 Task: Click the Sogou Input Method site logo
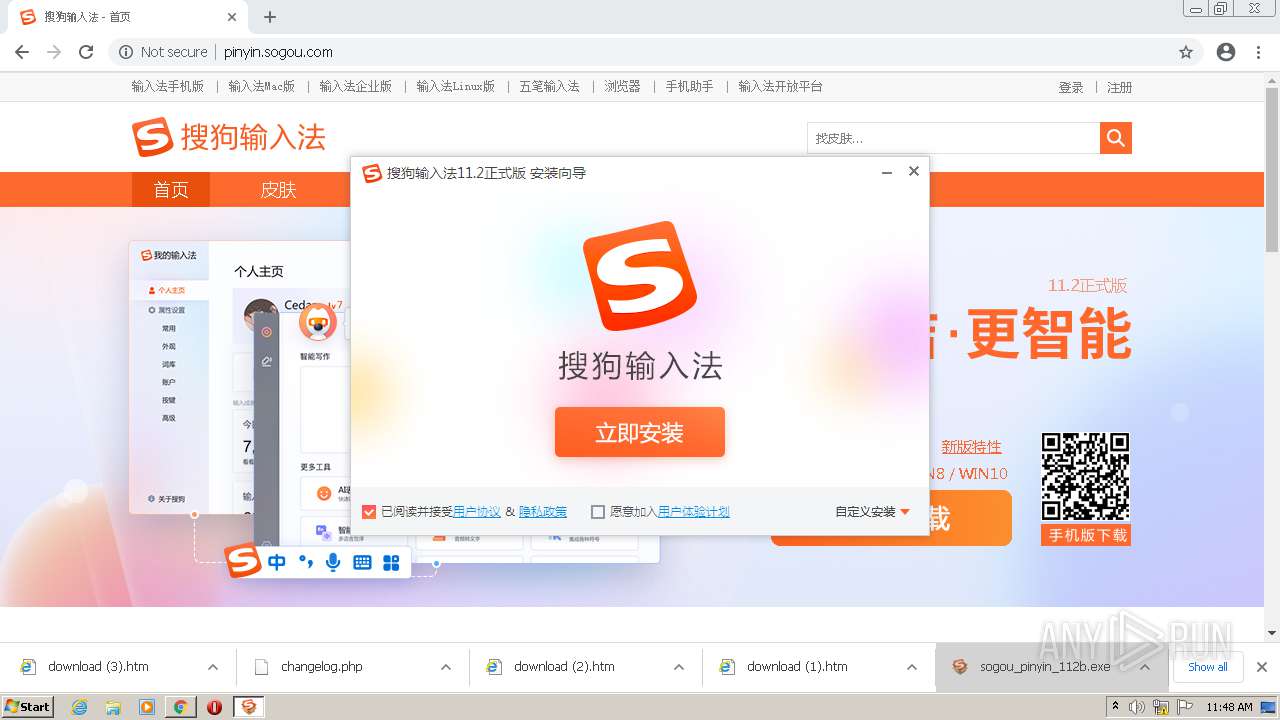[229, 137]
